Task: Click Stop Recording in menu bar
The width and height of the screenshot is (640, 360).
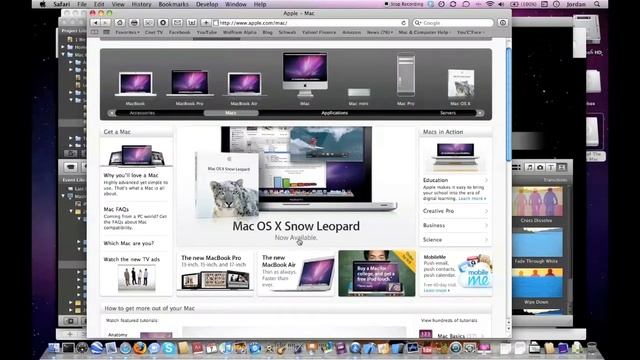Action: pyautogui.click(x=403, y=4)
